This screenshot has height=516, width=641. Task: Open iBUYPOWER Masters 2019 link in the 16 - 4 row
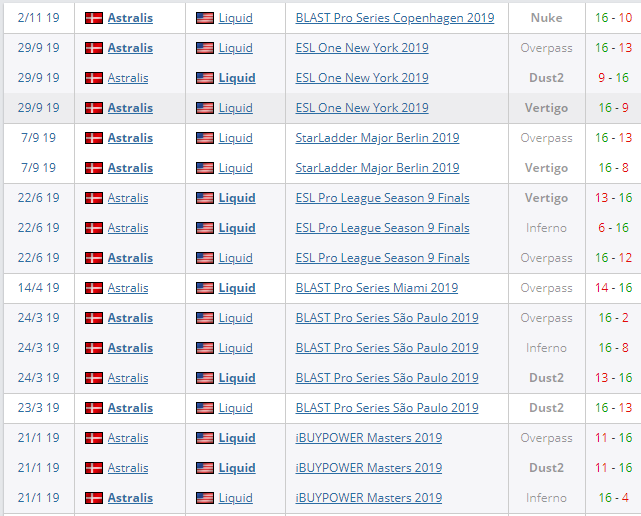coord(369,498)
